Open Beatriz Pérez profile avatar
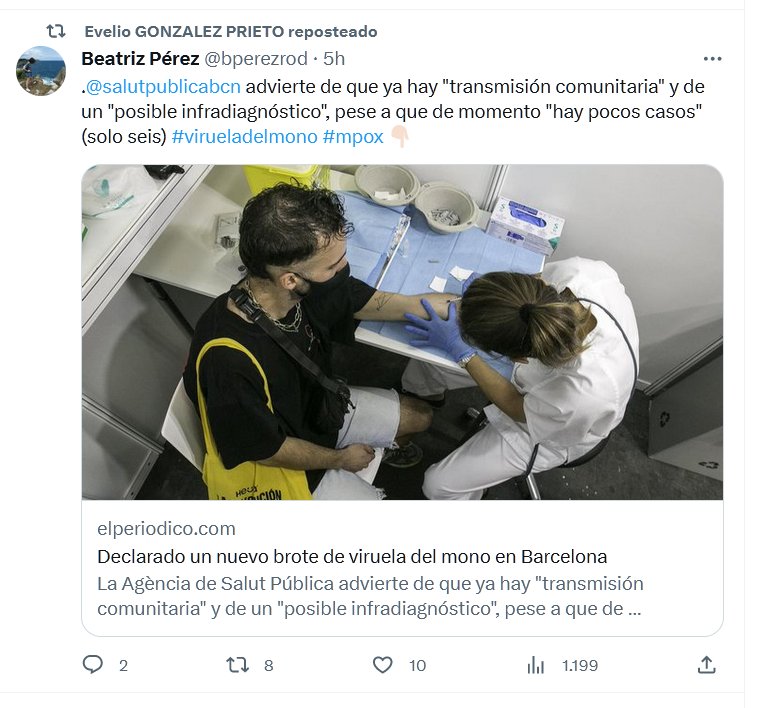 click(41, 71)
